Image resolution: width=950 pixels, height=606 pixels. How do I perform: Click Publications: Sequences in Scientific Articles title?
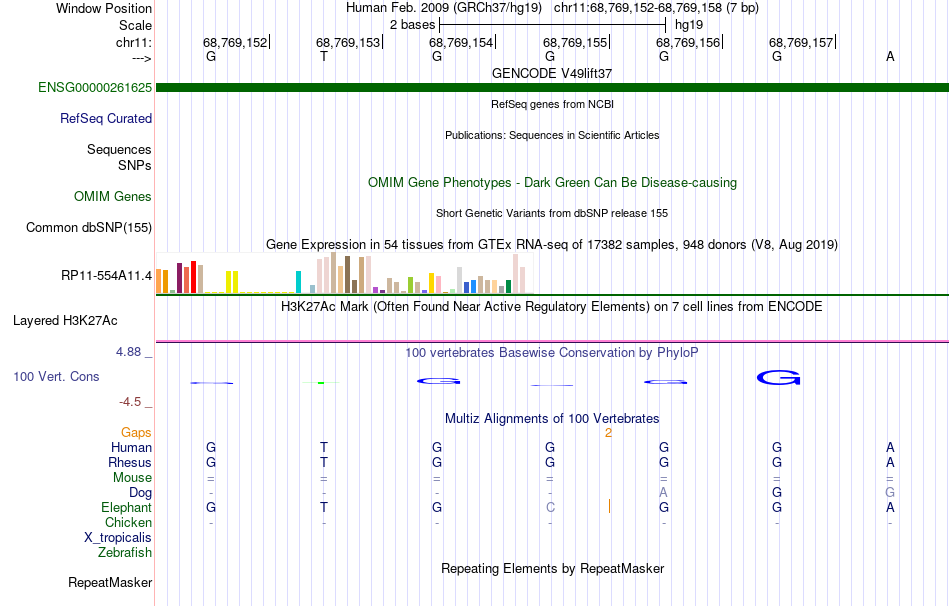pyautogui.click(x=552, y=135)
